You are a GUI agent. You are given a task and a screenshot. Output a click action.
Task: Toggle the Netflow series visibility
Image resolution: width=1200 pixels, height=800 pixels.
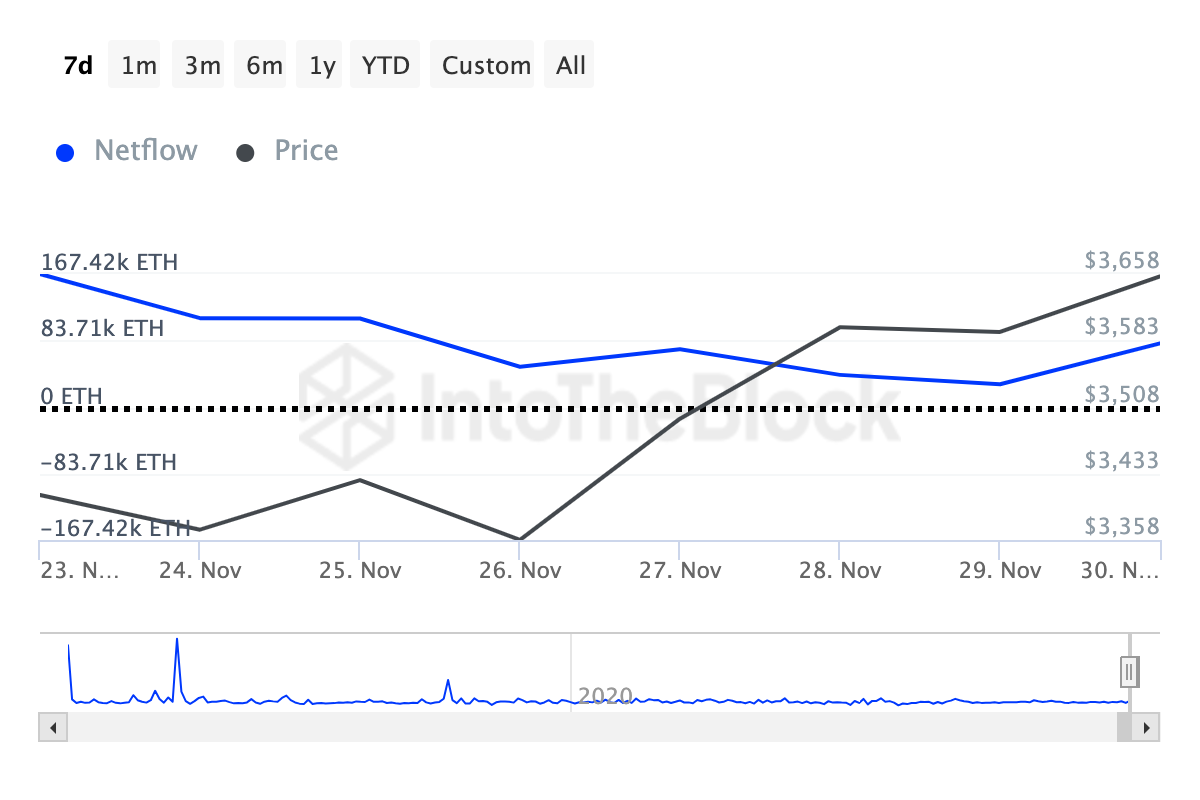click(x=145, y=150)
